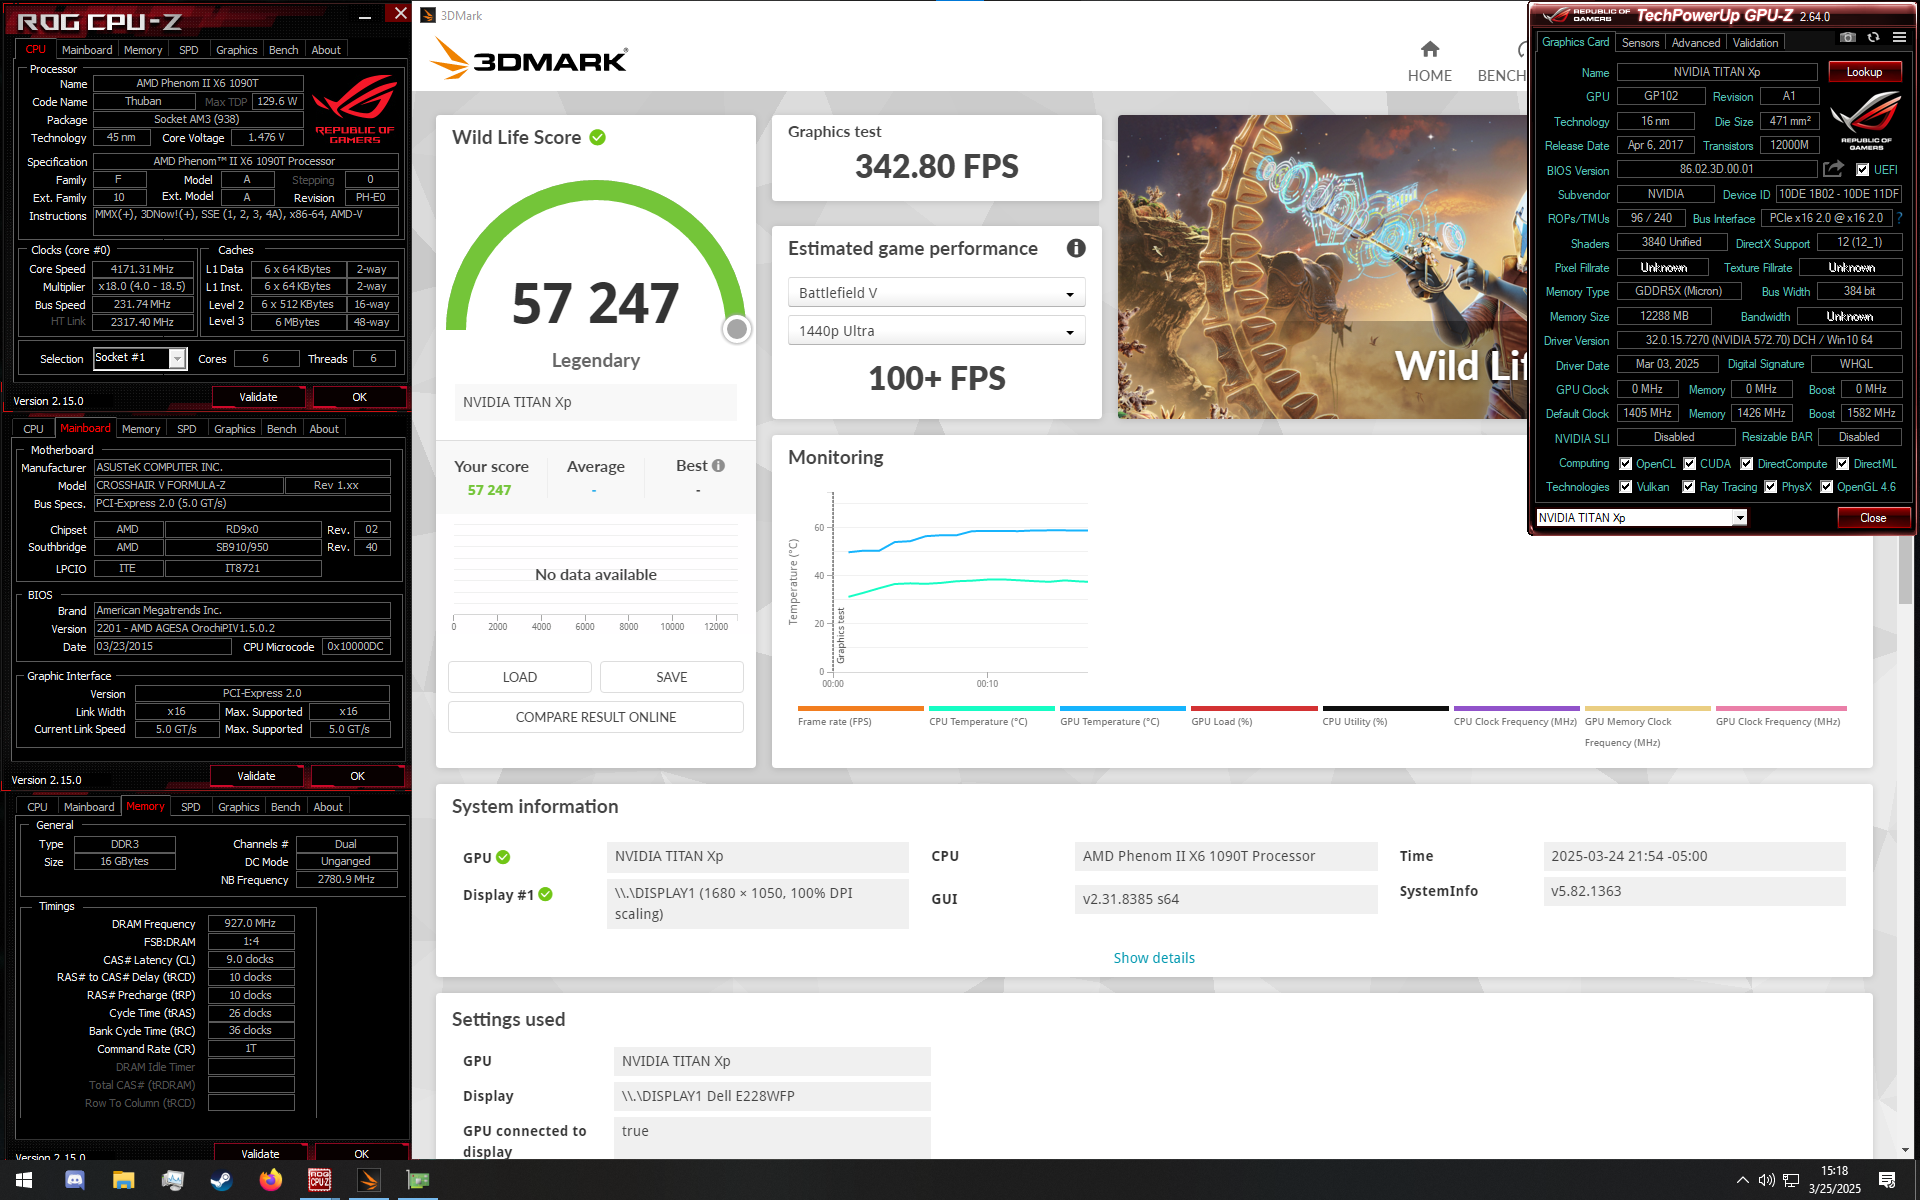Click the GPU-Z refresh icon
This screenshot has height=1200, width=1920.
click(1873, 37)
